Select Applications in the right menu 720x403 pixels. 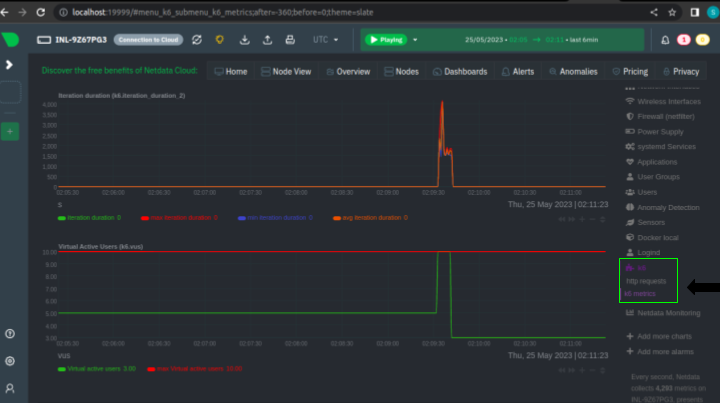point(651,162)
